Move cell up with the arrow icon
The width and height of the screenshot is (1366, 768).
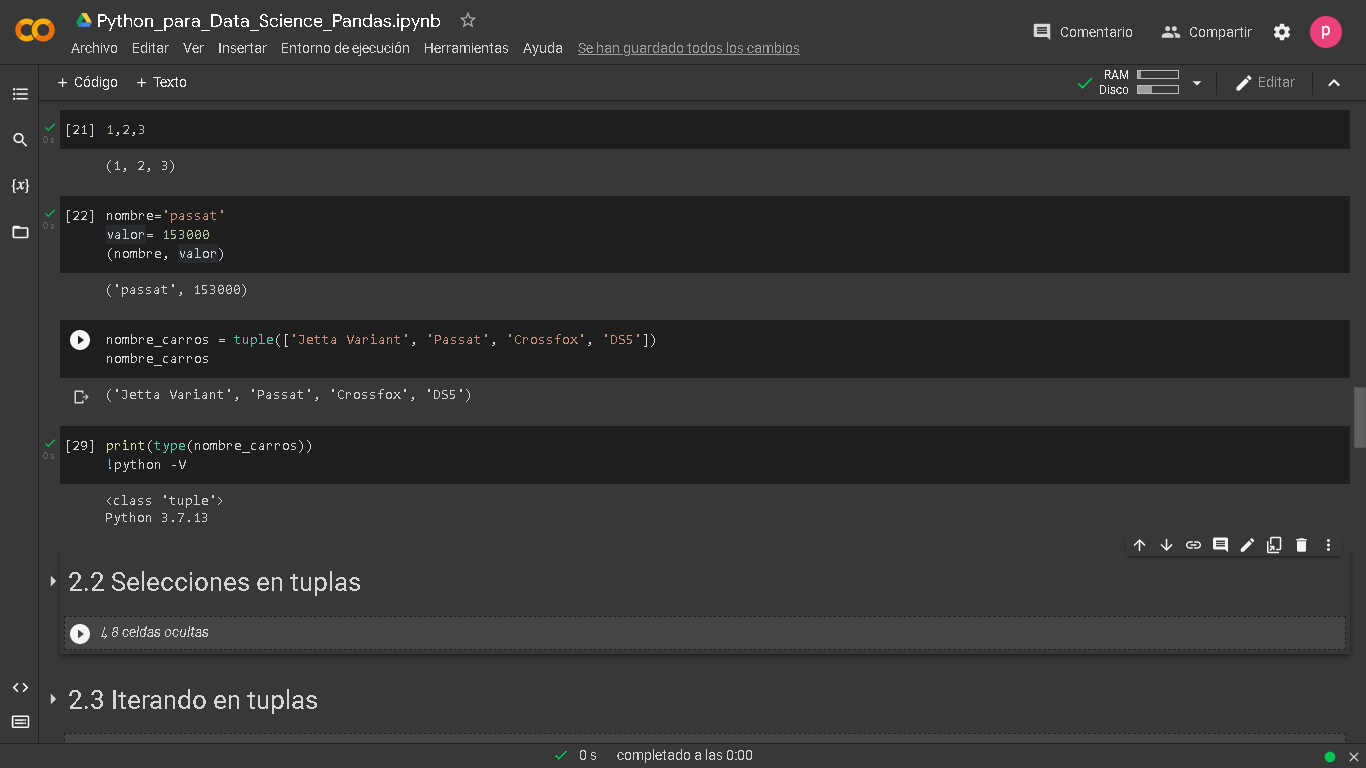pos(1139,545)
